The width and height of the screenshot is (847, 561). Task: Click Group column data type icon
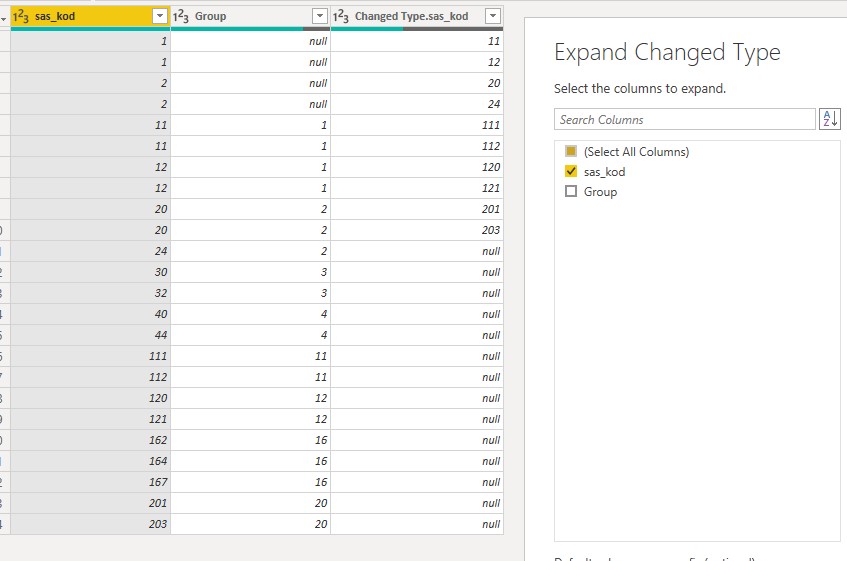[180, 16]
